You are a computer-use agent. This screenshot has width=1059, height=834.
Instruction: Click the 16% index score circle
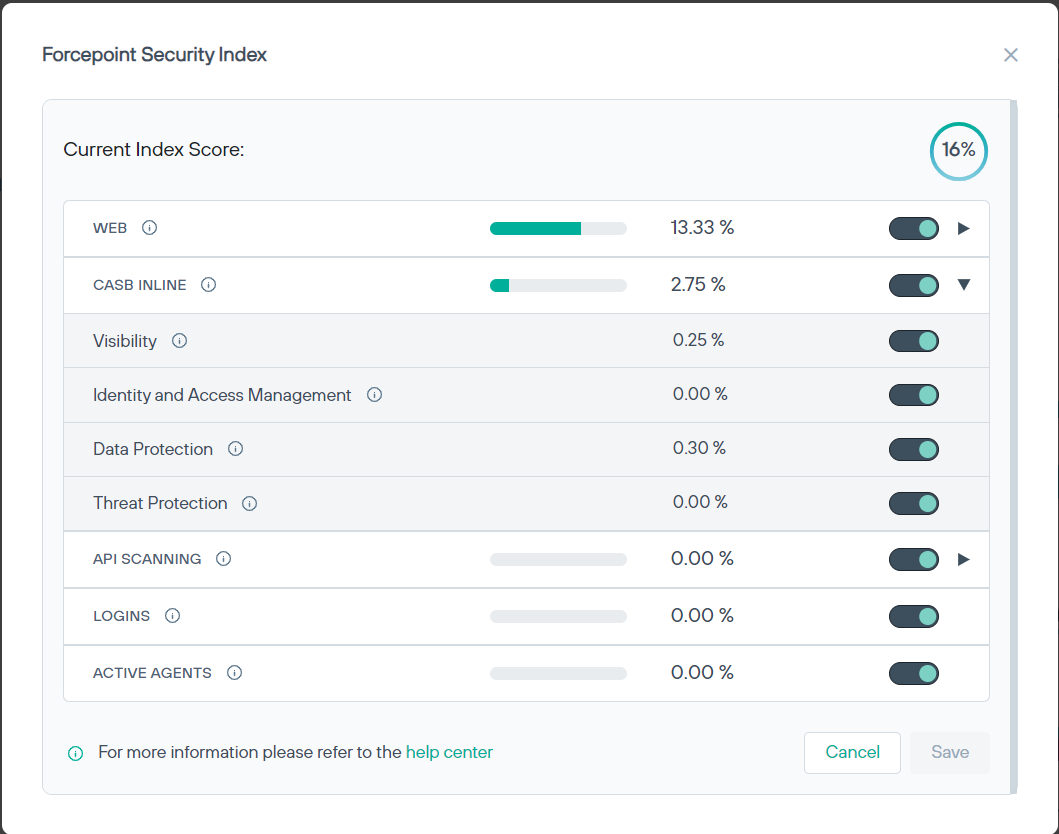(x=958, y=151)
